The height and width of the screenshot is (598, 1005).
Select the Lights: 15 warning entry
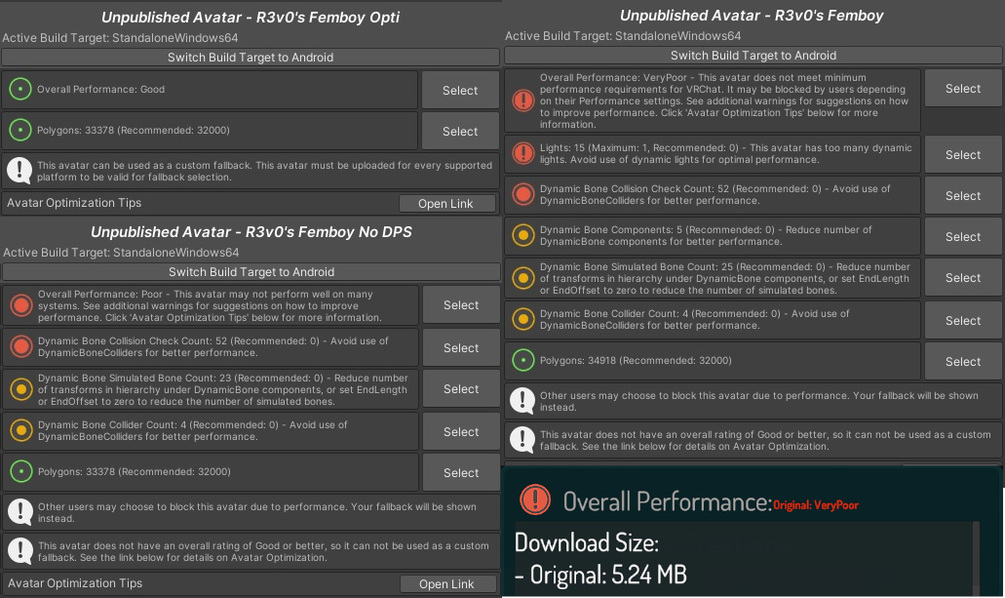[963, 154]
